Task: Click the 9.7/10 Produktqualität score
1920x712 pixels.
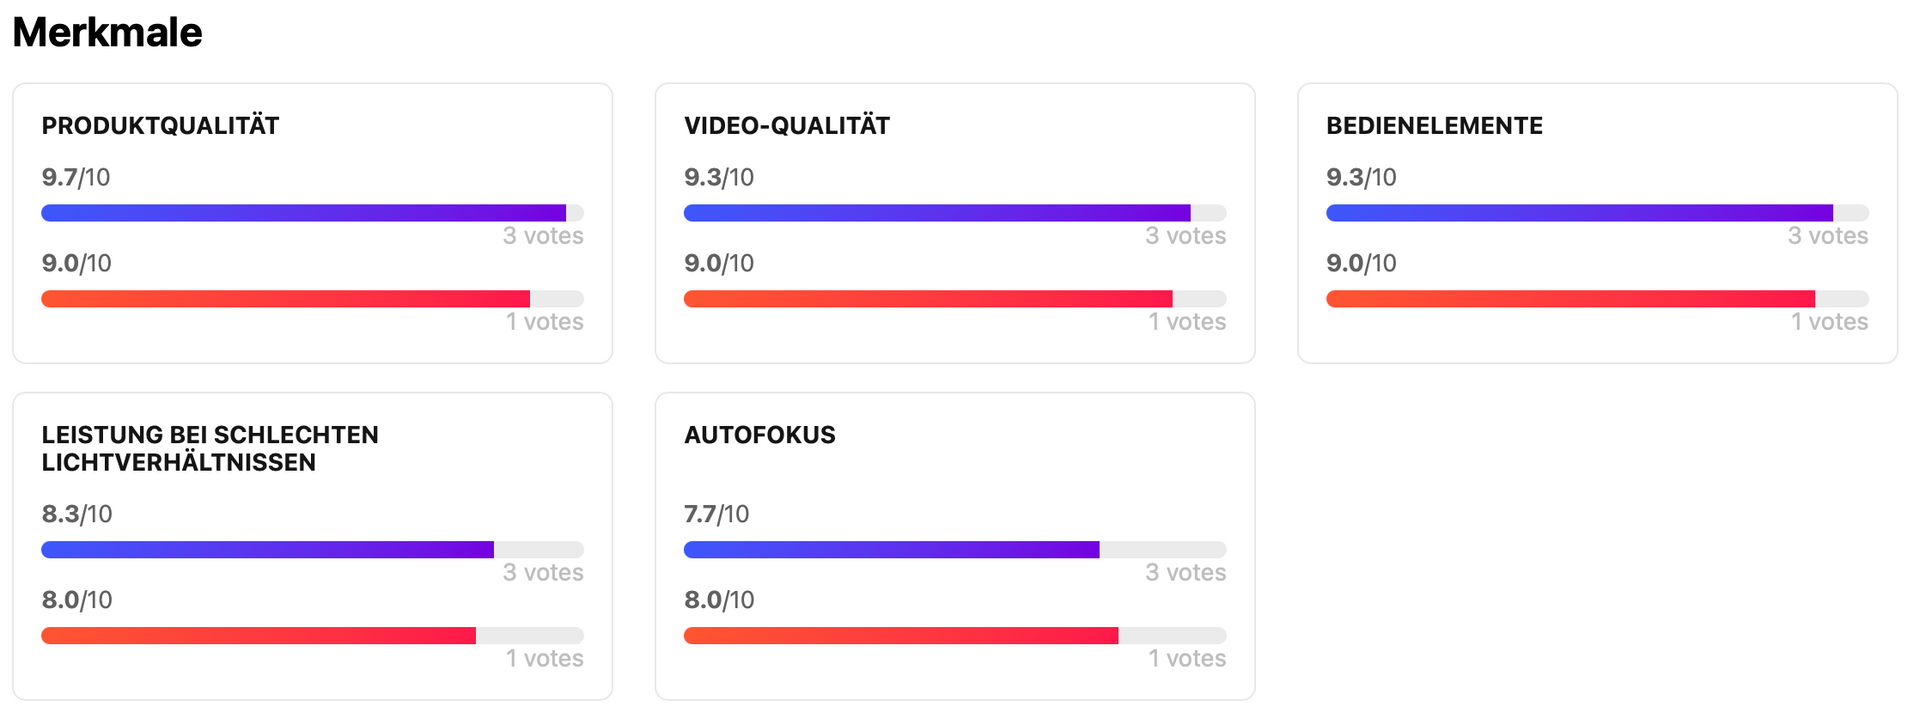Action: (76, 178)
